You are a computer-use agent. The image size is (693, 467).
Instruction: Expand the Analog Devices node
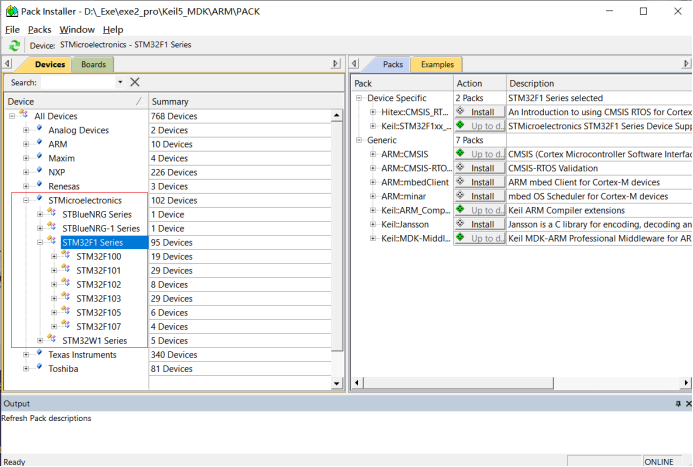tap(26, 130)
